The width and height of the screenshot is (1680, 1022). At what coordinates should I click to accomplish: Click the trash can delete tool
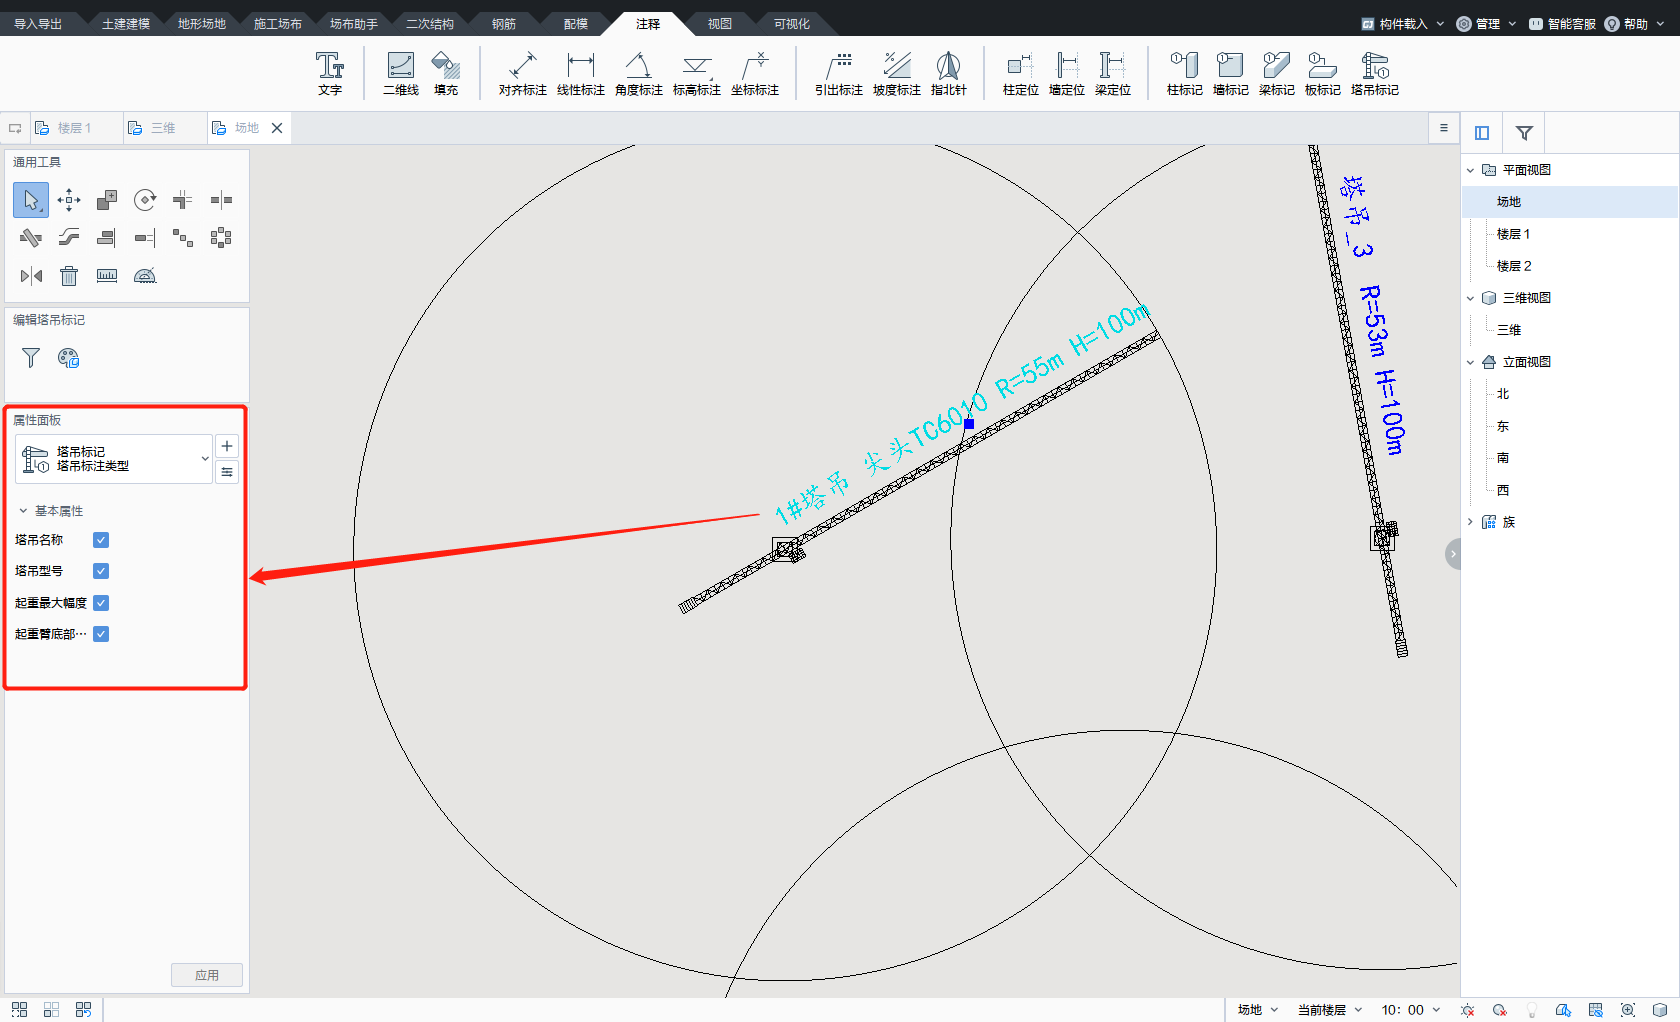click(69, 276)
